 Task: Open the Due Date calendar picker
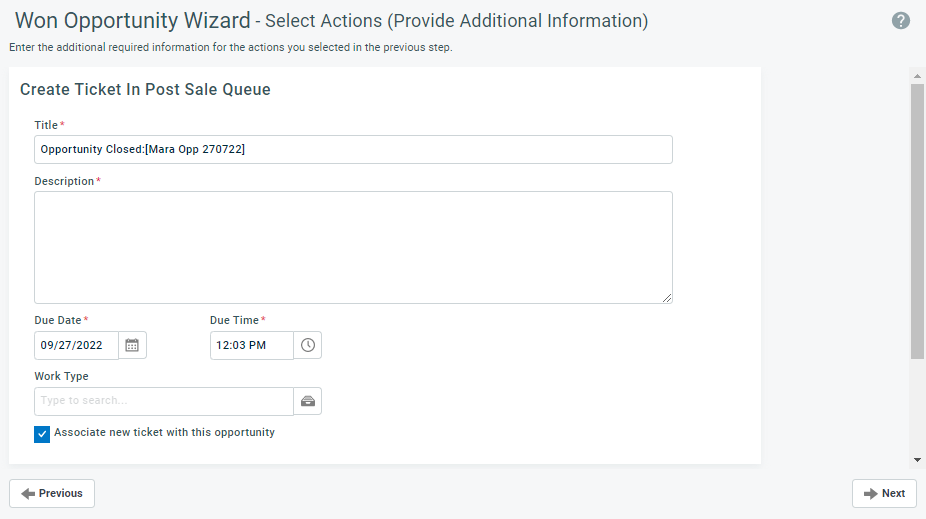point(132,345)
